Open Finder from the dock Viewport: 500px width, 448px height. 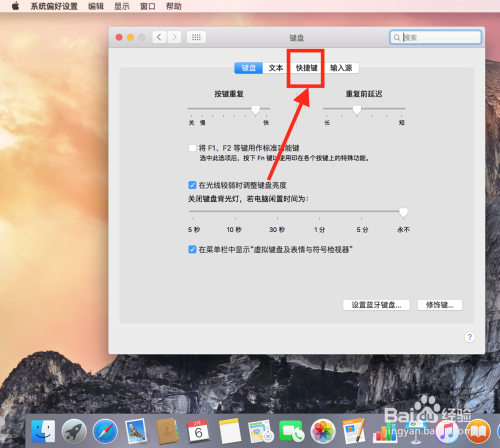[x=43, y=431]
